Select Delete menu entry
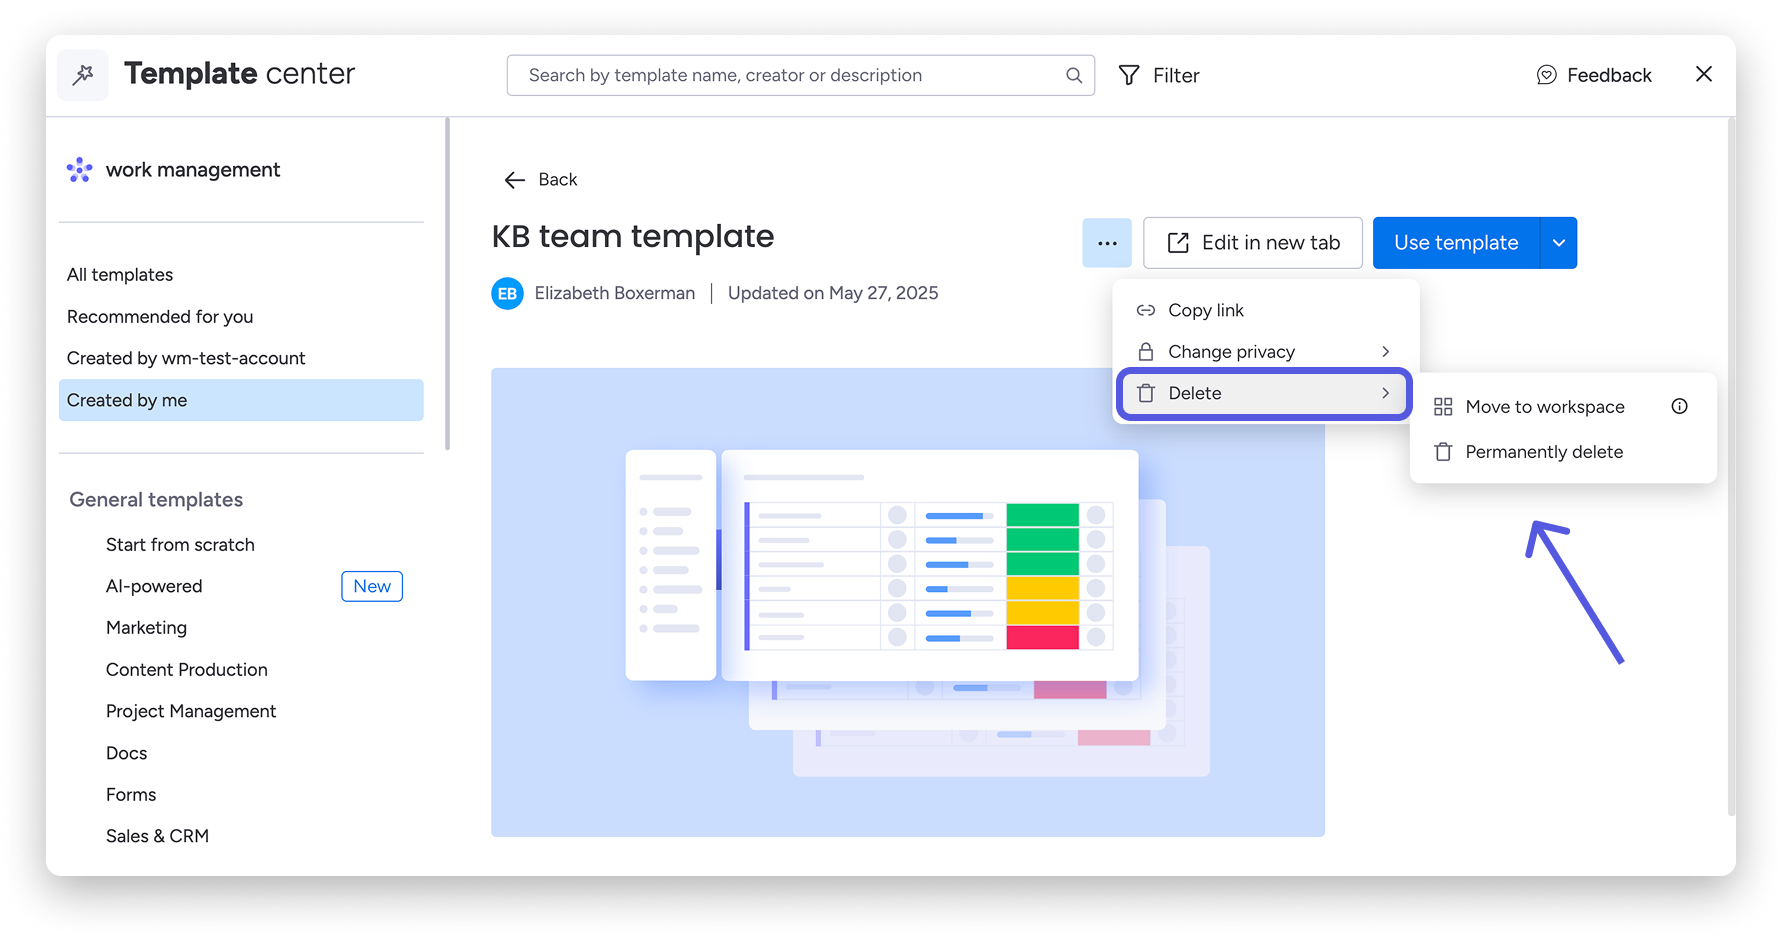 click(1265, 393)
